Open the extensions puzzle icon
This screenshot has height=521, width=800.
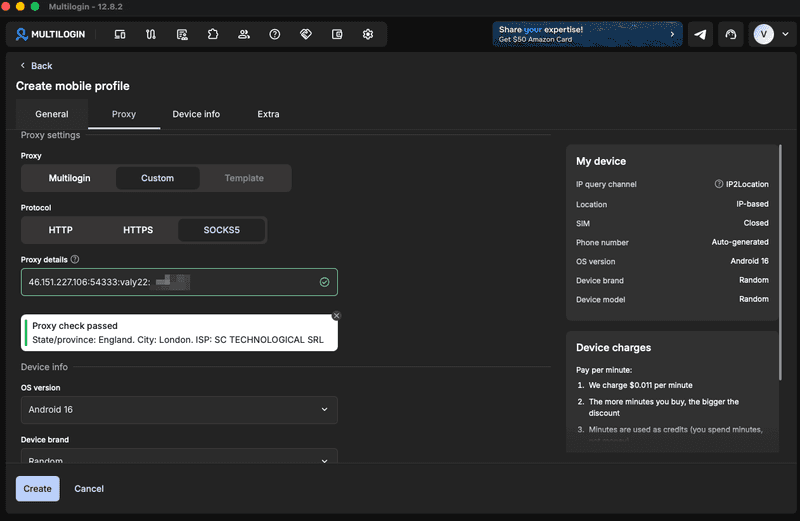click(x=213, y=34)
